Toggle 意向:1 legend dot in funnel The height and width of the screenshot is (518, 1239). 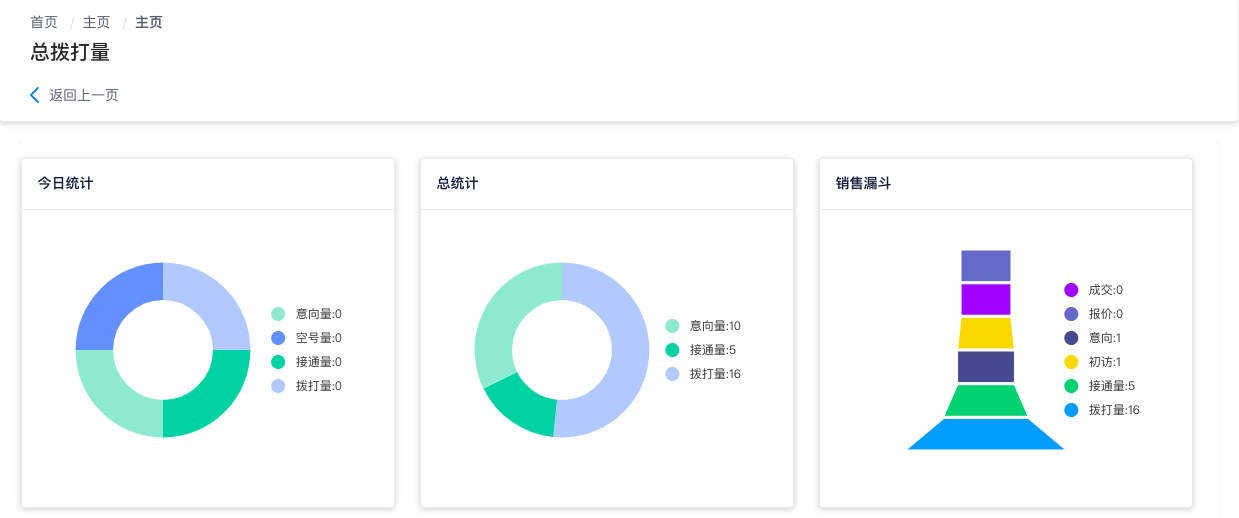(1071, 338)
